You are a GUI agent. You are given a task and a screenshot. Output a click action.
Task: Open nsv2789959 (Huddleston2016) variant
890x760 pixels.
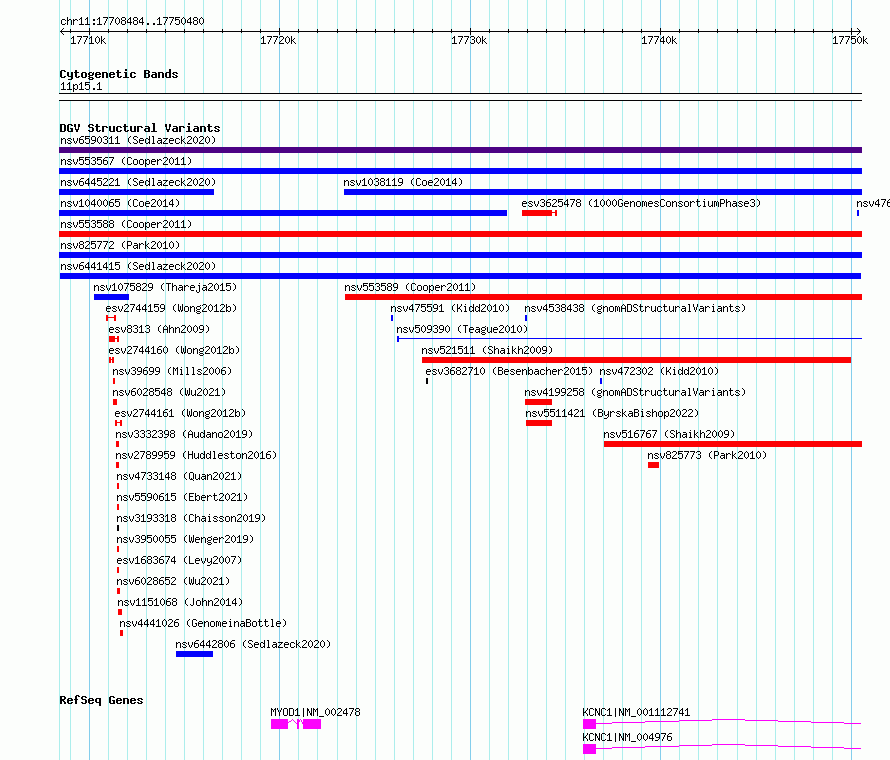pos(196,455)
